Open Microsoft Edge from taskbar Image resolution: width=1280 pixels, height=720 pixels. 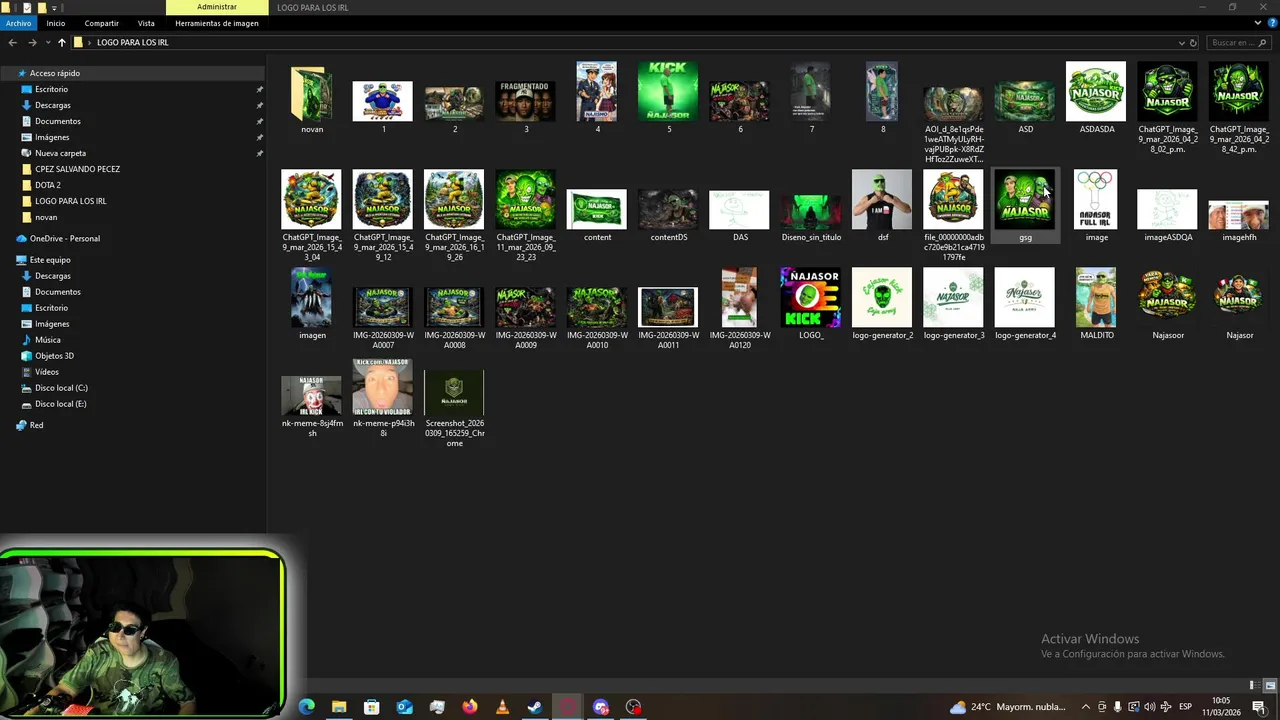tap(307, 707)
